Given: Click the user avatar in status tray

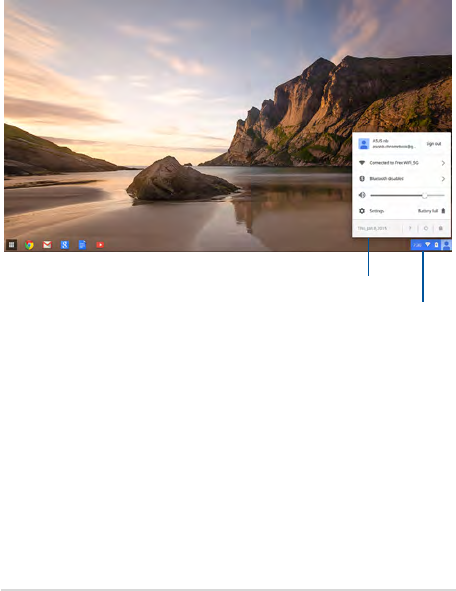Looking at the screenshot, I should click(446, 245).
